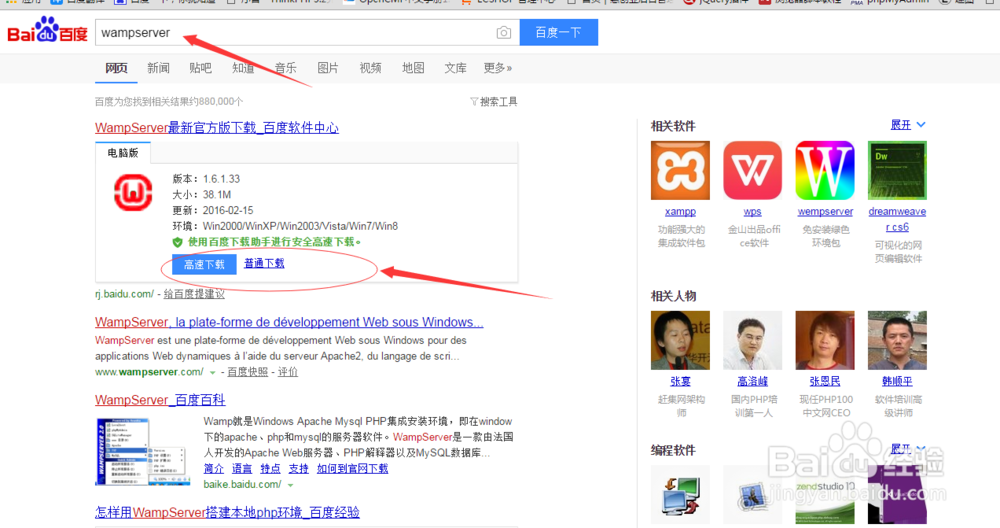The image size is (1000, 528).
Task: Click photo of 高洛峰
Action: 753,340
